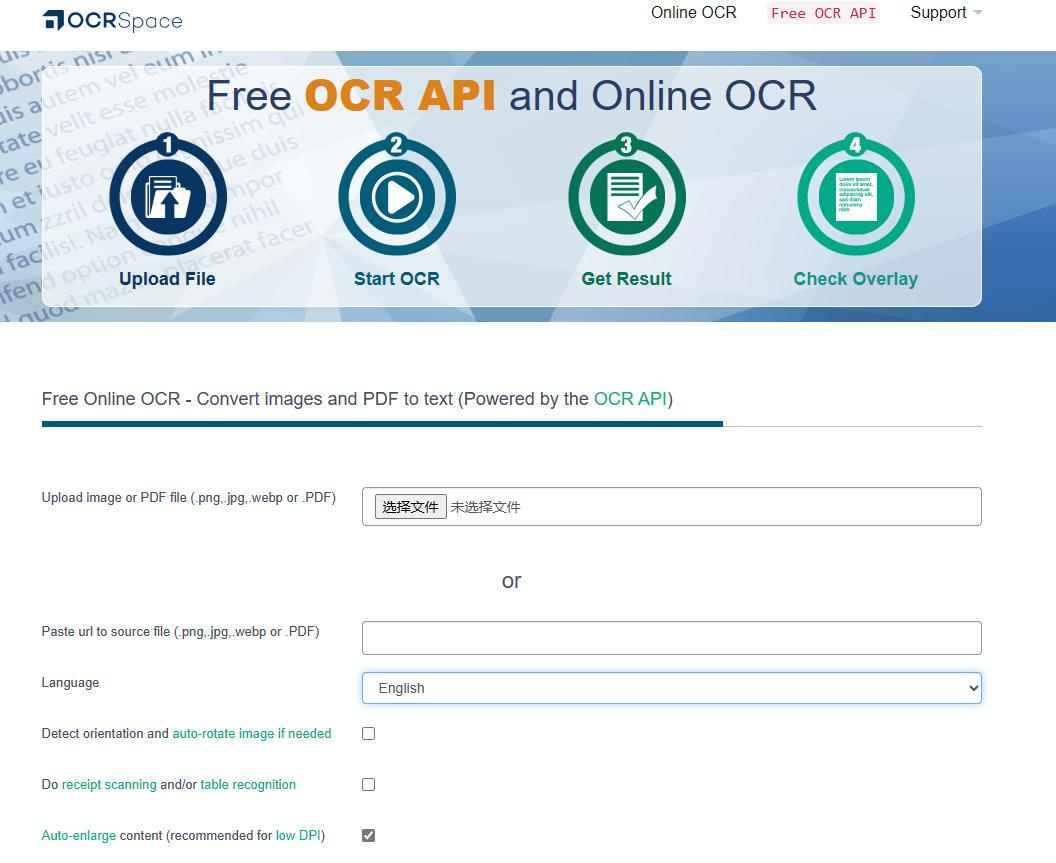Click the Upload File label
The width and height of the screenshot is (1056, 863).
click(x=168, y=279)
